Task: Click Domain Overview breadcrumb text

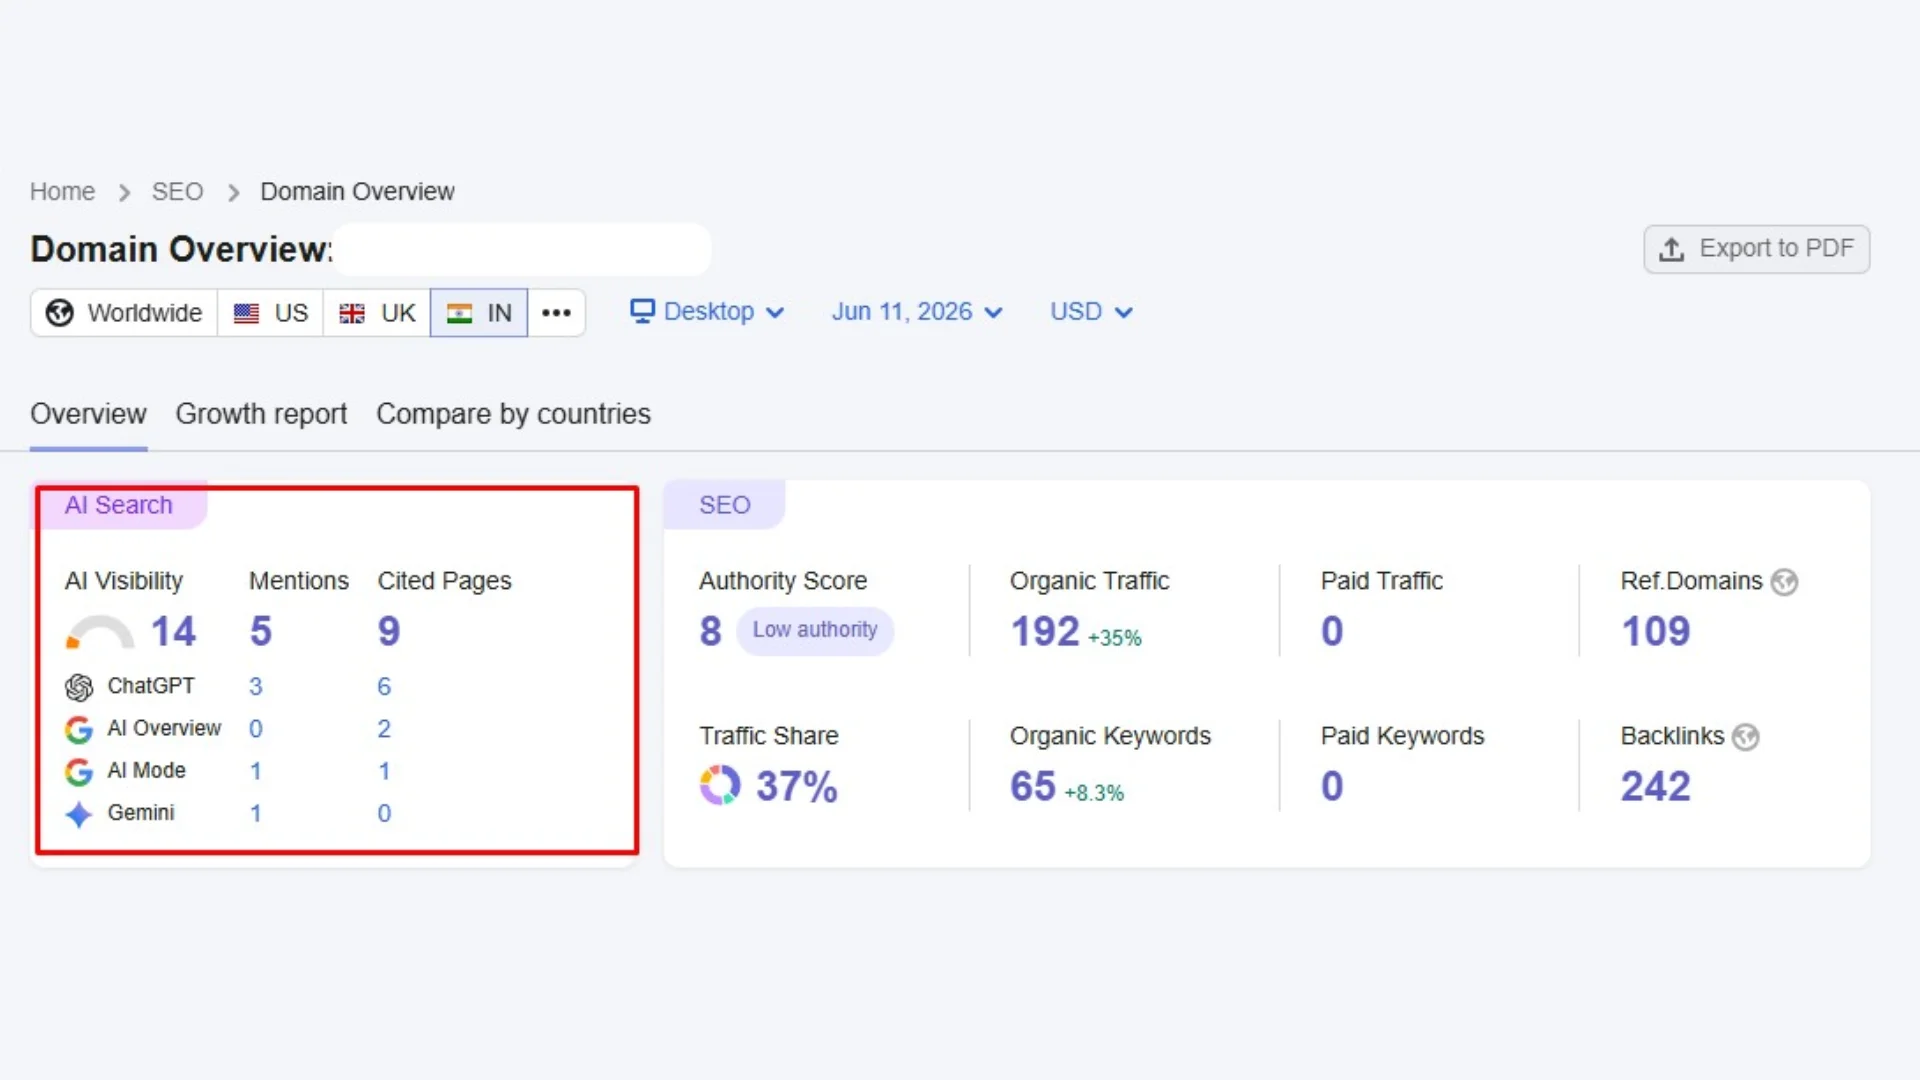Action: [357, 191]
